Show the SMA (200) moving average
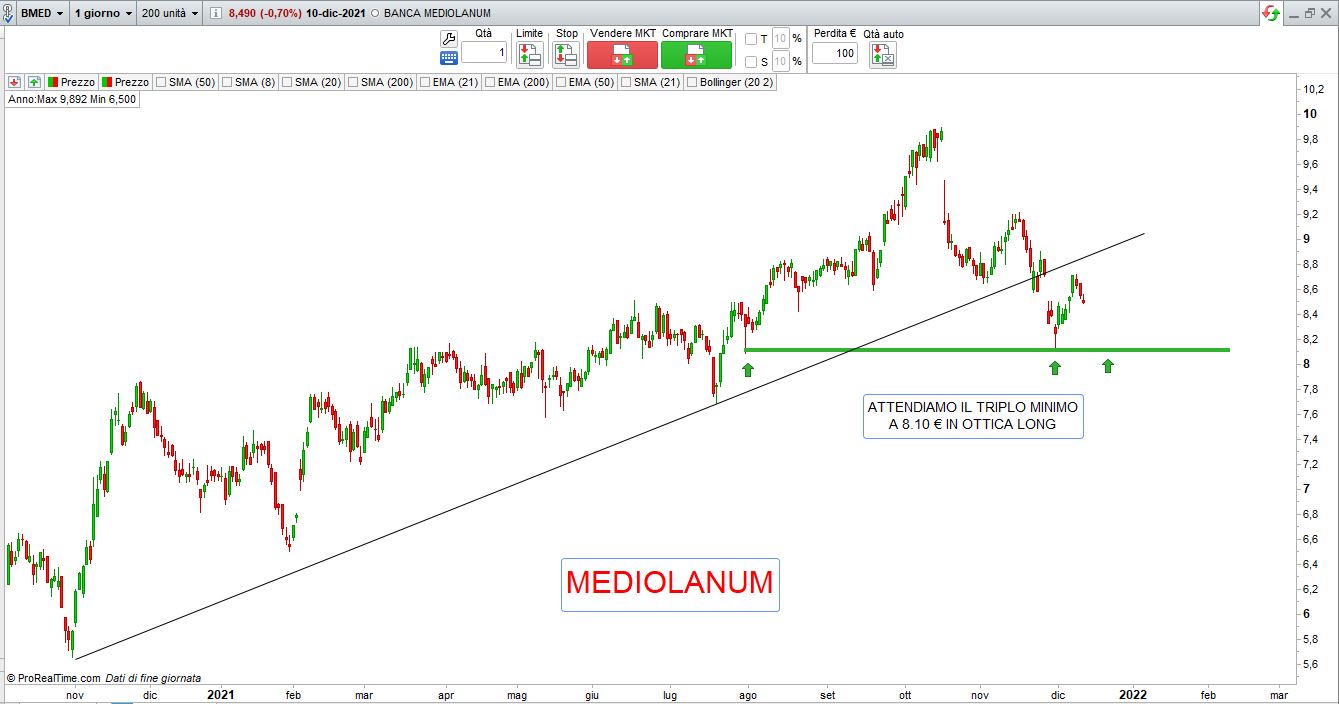Image resolution: width=1339 pixels, height=704 pixels. (x=353, y=82)
